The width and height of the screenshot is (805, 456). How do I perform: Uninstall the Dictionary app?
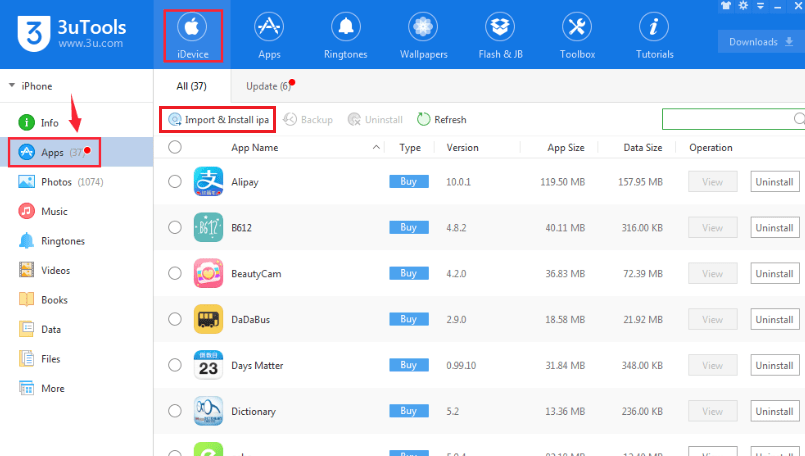tap(775, 411)
